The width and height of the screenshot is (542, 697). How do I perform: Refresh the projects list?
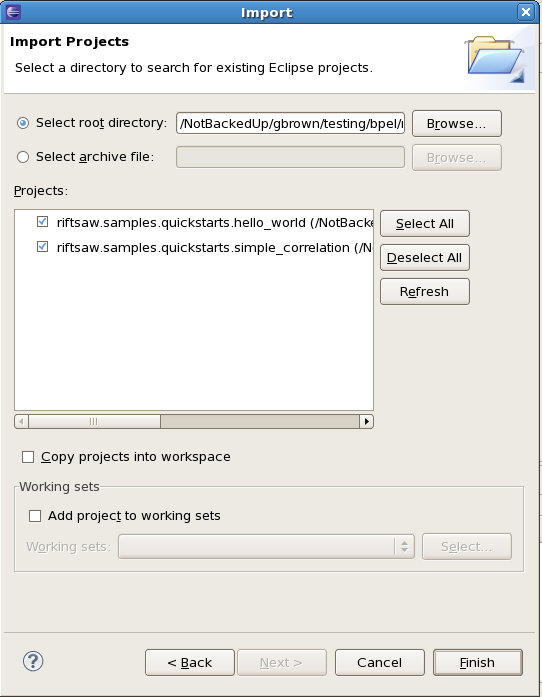coord(425,292)
